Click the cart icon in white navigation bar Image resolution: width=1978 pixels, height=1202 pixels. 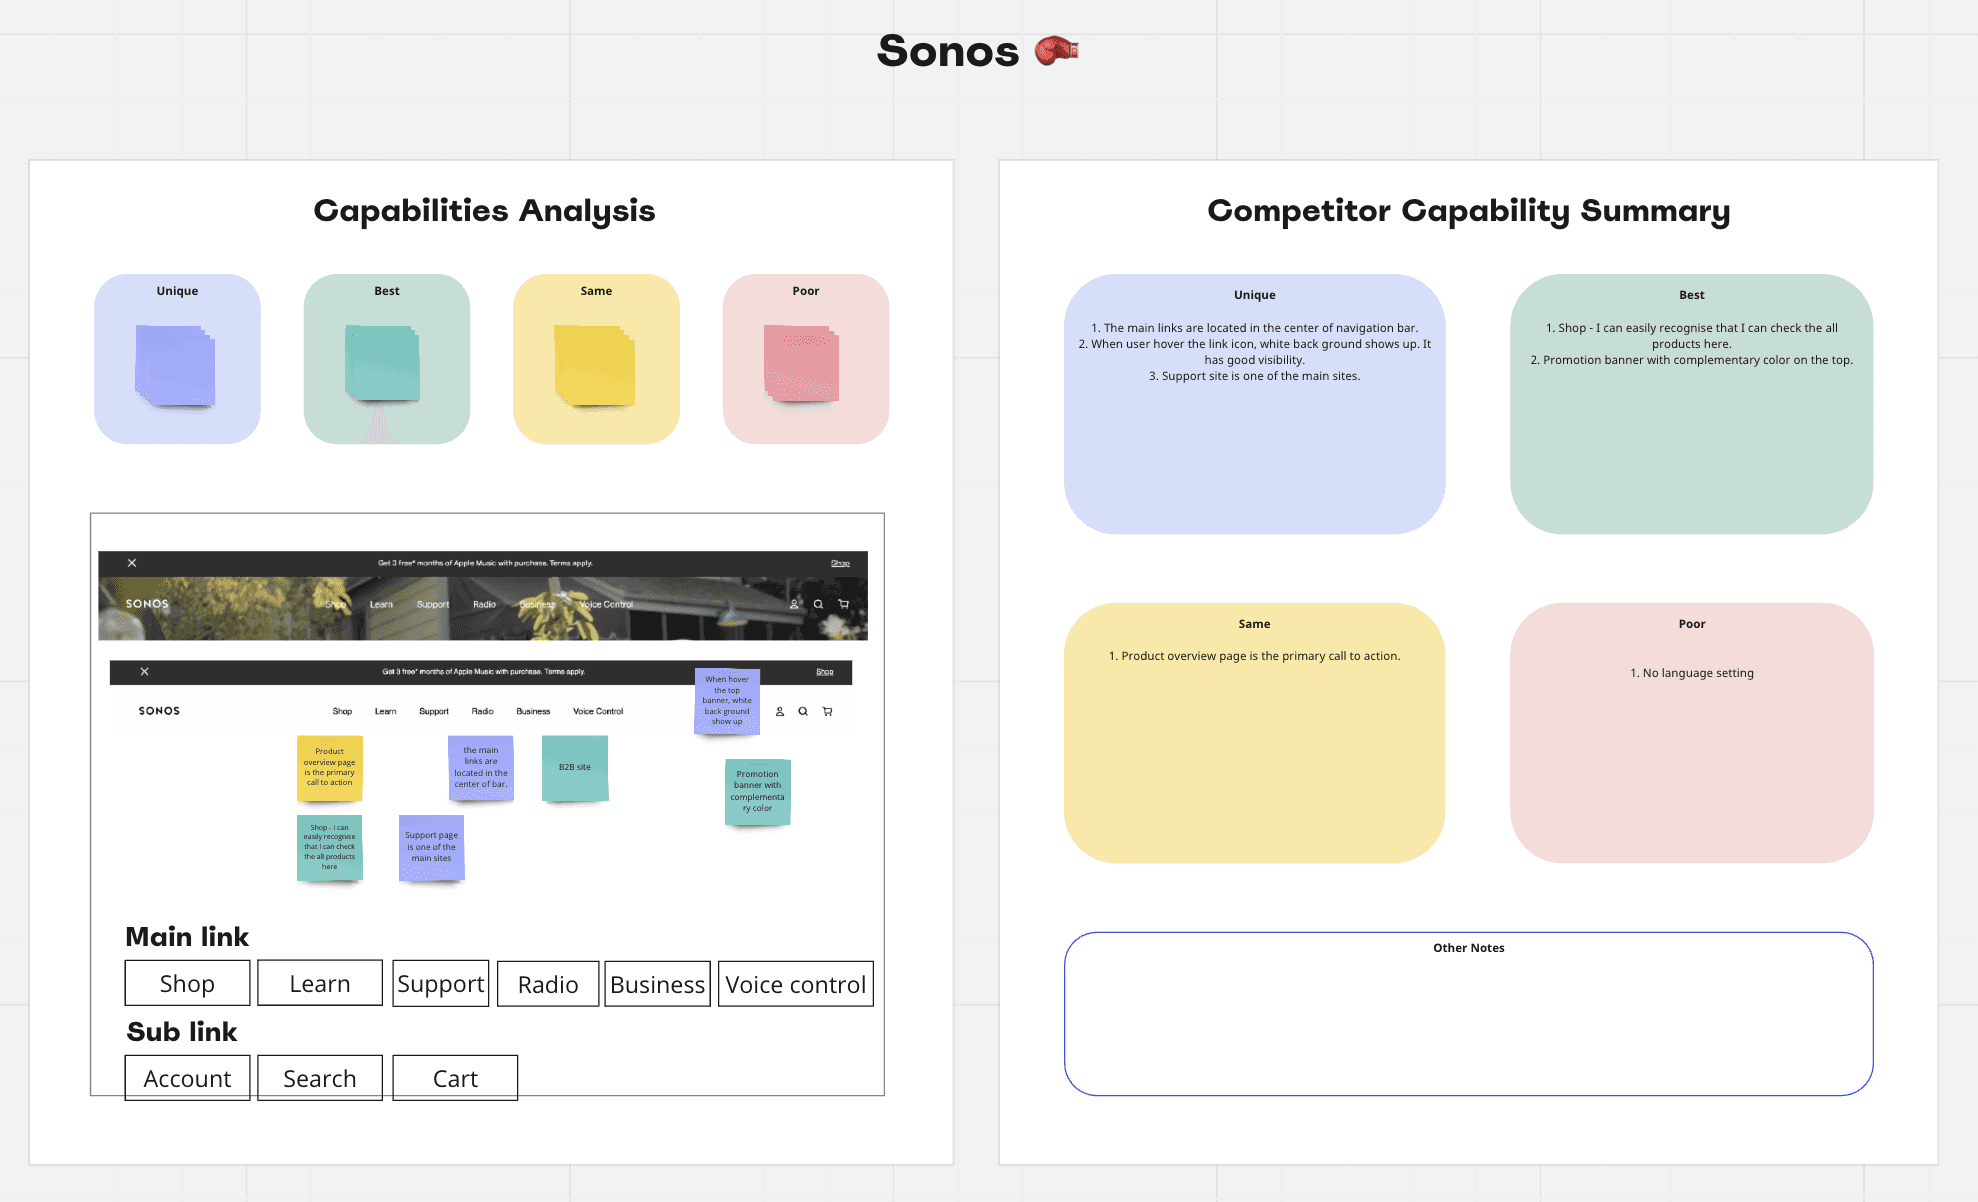[x=827, y=712]
